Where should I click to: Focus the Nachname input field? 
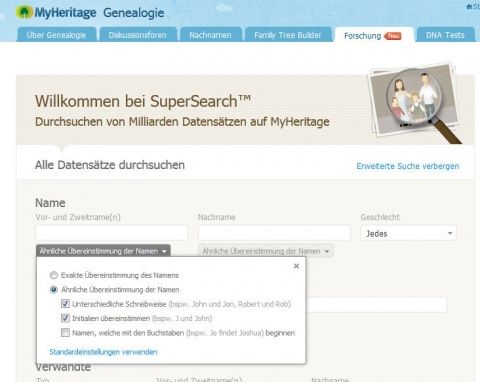click(x=274, y=233)
